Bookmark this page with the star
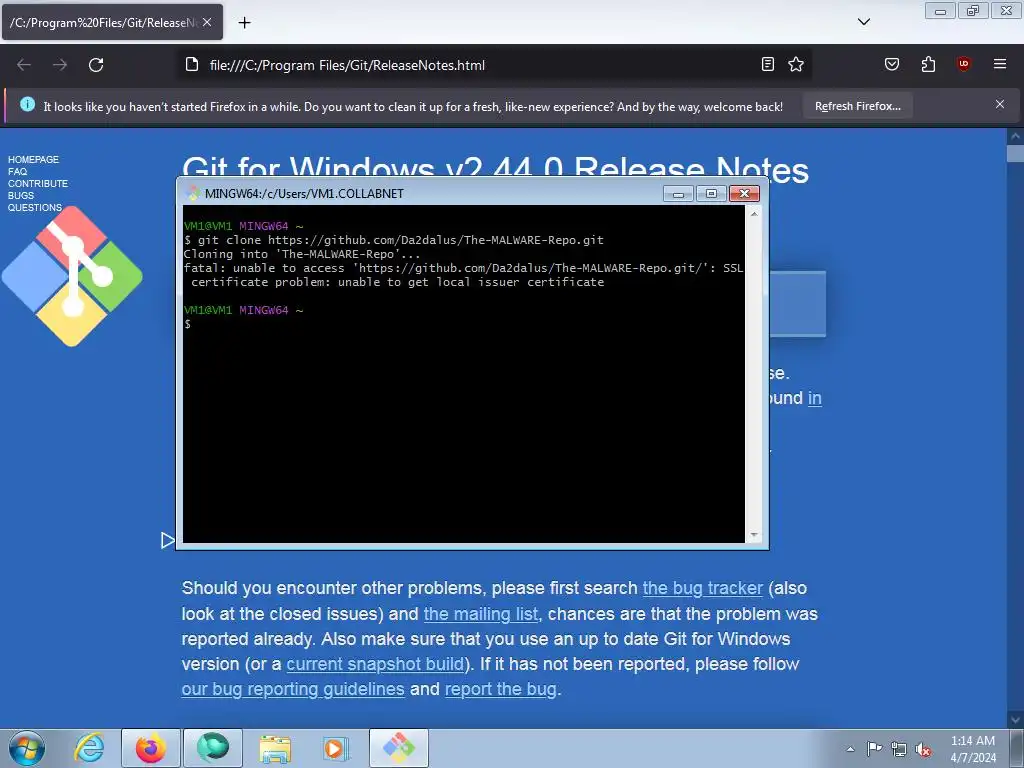 coord(795,64)
